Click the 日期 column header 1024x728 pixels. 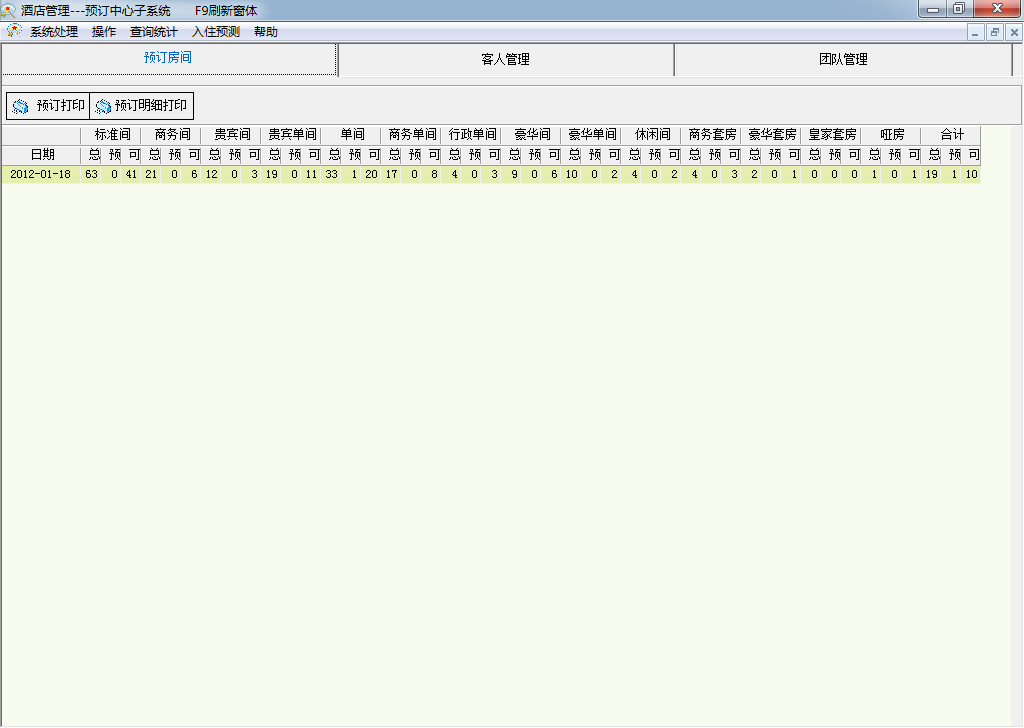[x=42, y=155]
